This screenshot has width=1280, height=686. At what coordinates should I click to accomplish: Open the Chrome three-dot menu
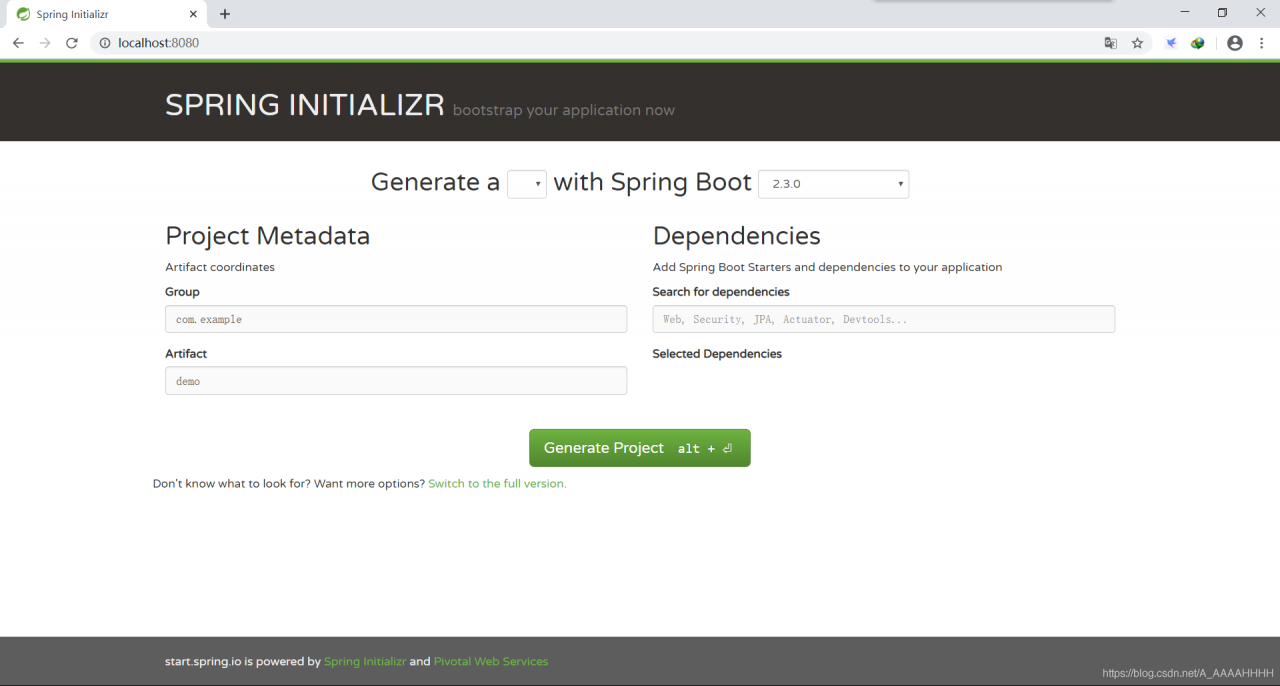pos(1263,43)
